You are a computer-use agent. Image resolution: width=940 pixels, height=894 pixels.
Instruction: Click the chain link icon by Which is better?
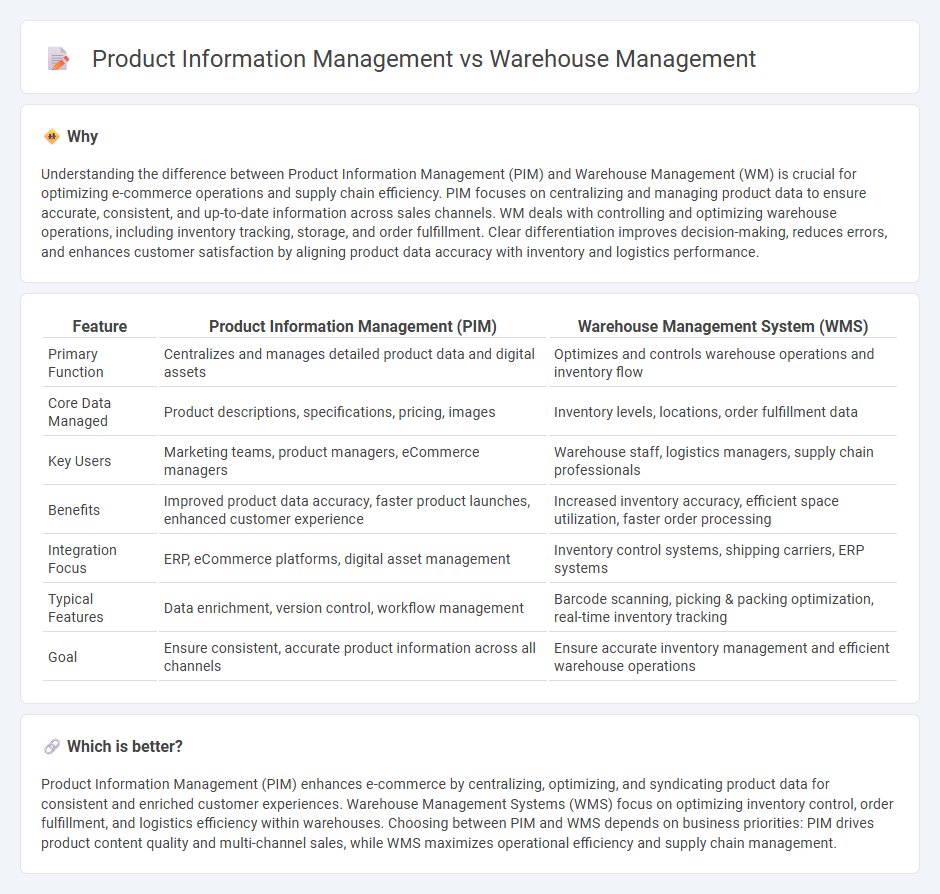[x=52, y=746]
